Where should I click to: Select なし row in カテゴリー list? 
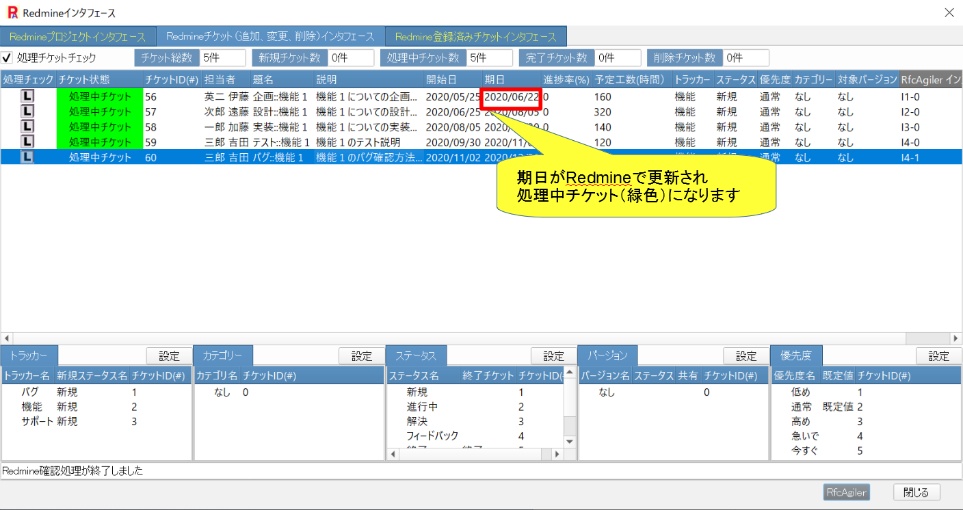(x=289, y=392)
